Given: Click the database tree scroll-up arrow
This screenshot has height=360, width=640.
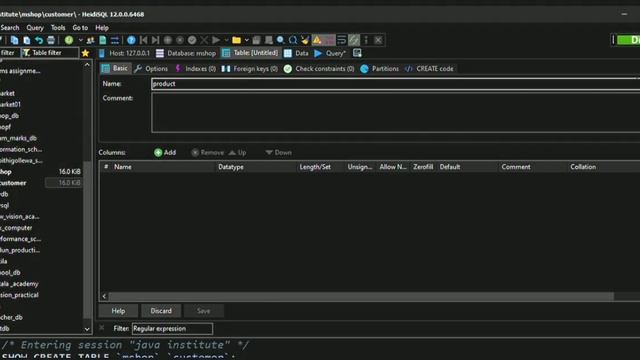Looking at the screenshot, I should (87, 64).
